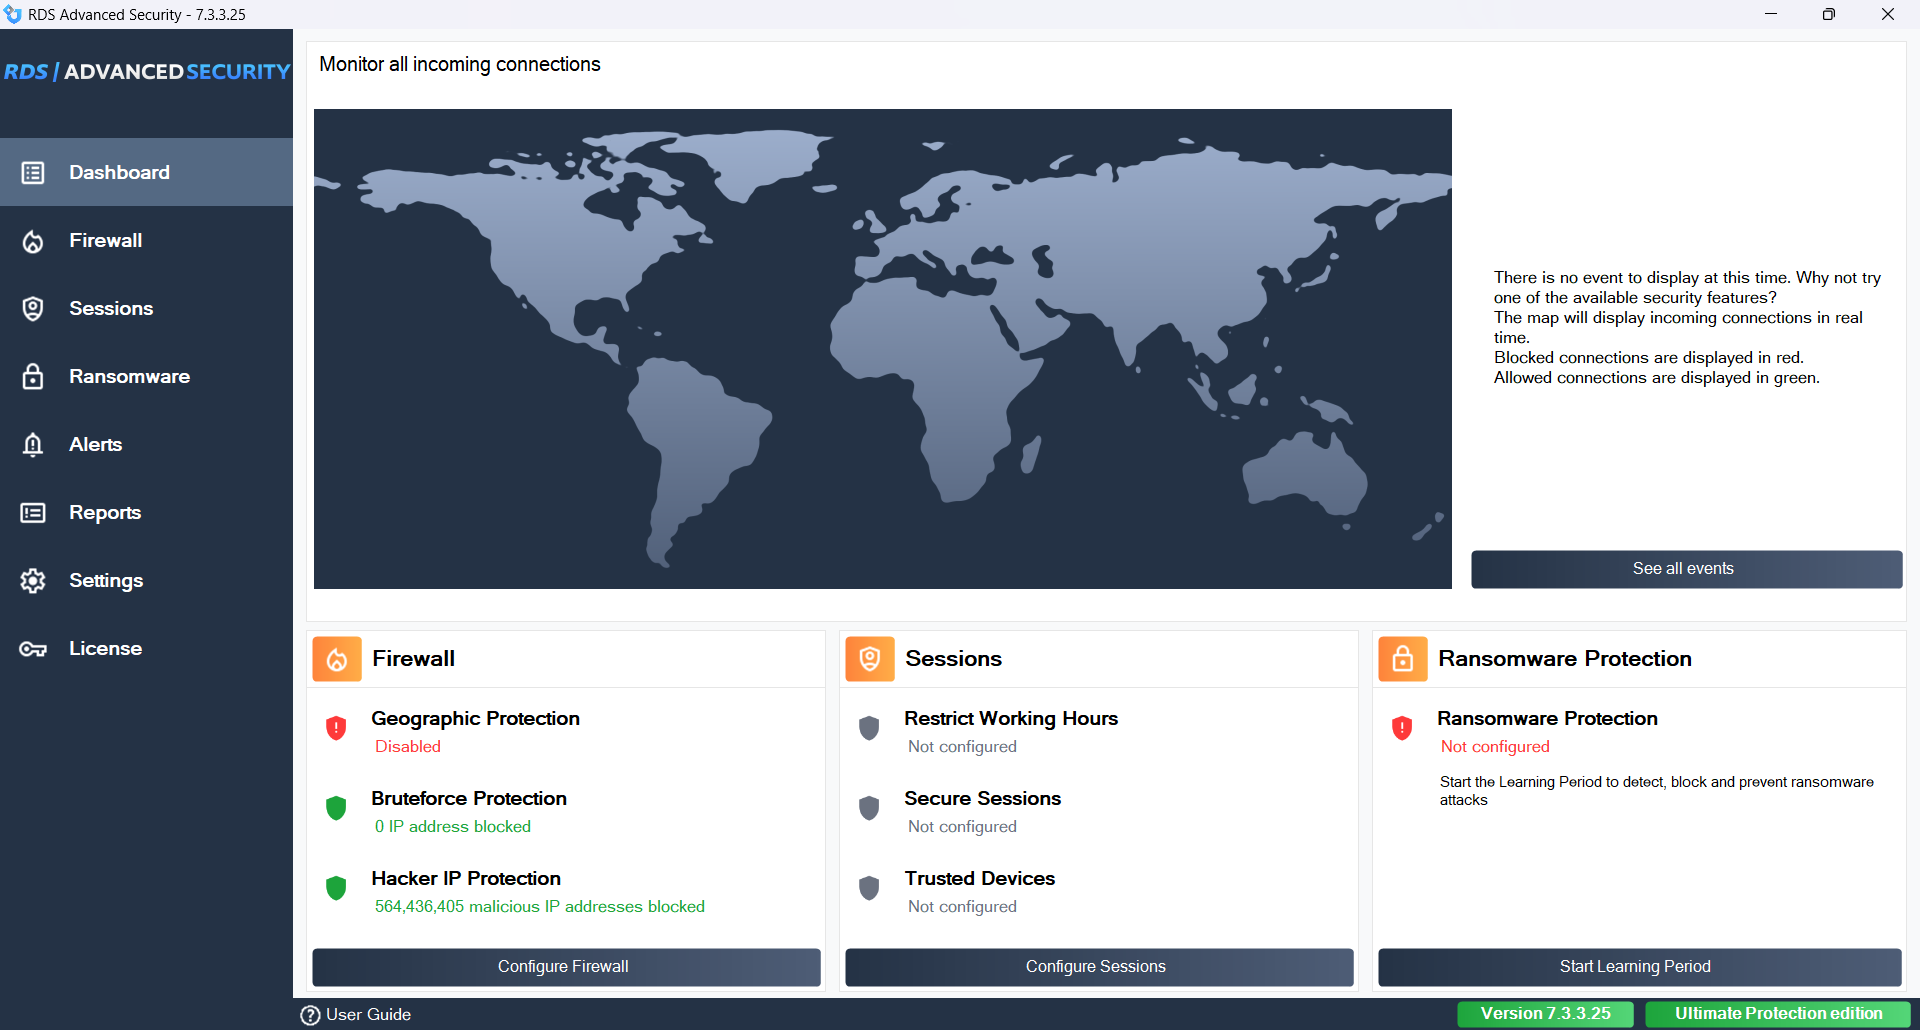Click red shield beside Geographic Protection

[336, 728]
